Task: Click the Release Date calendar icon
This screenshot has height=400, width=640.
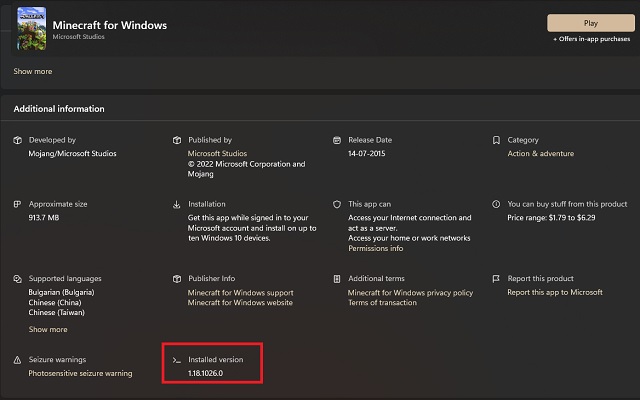Action: (337, 140)
